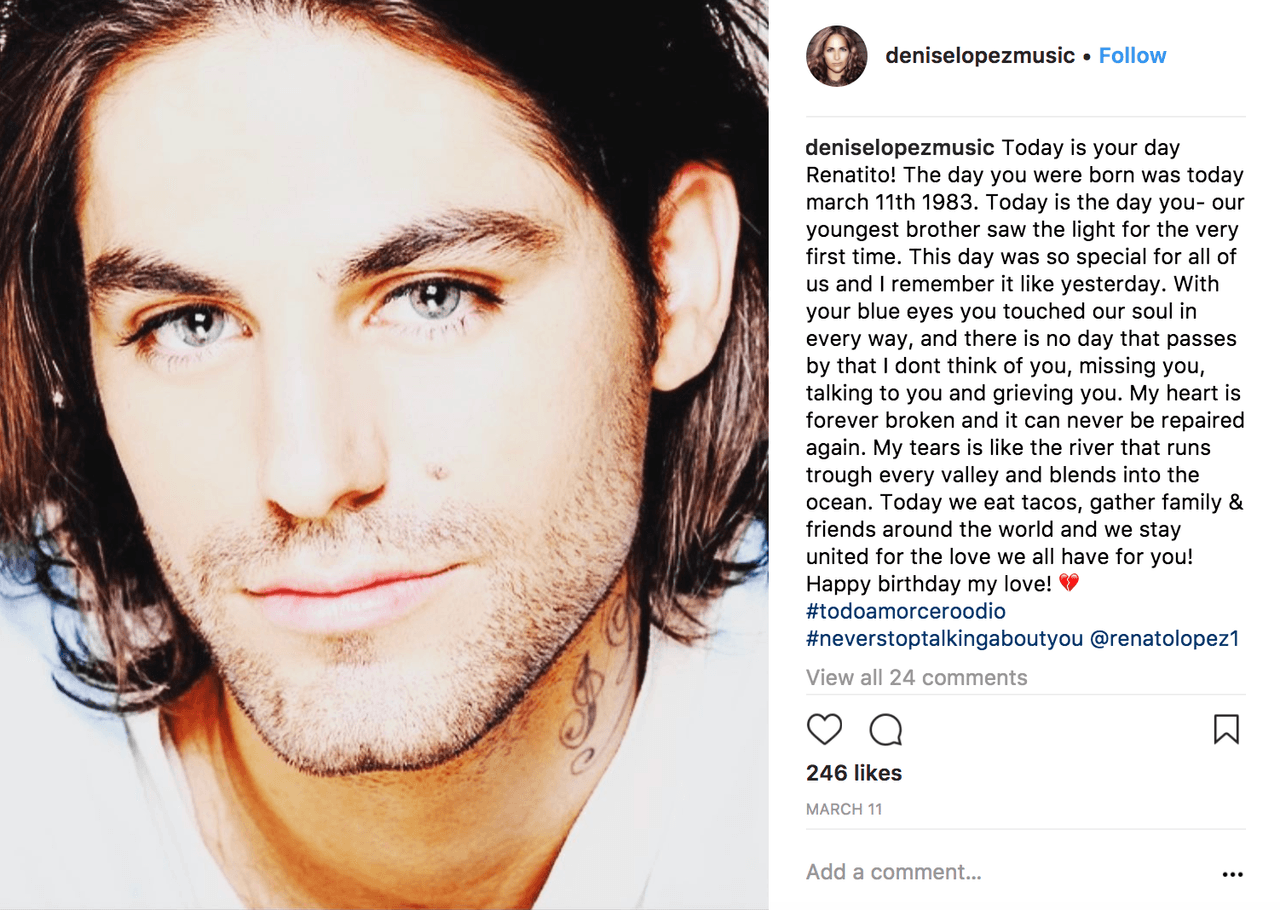Open the three-dot more options menu
The height and width of the screenshot is (910, 1280).
pos(1232,874)
